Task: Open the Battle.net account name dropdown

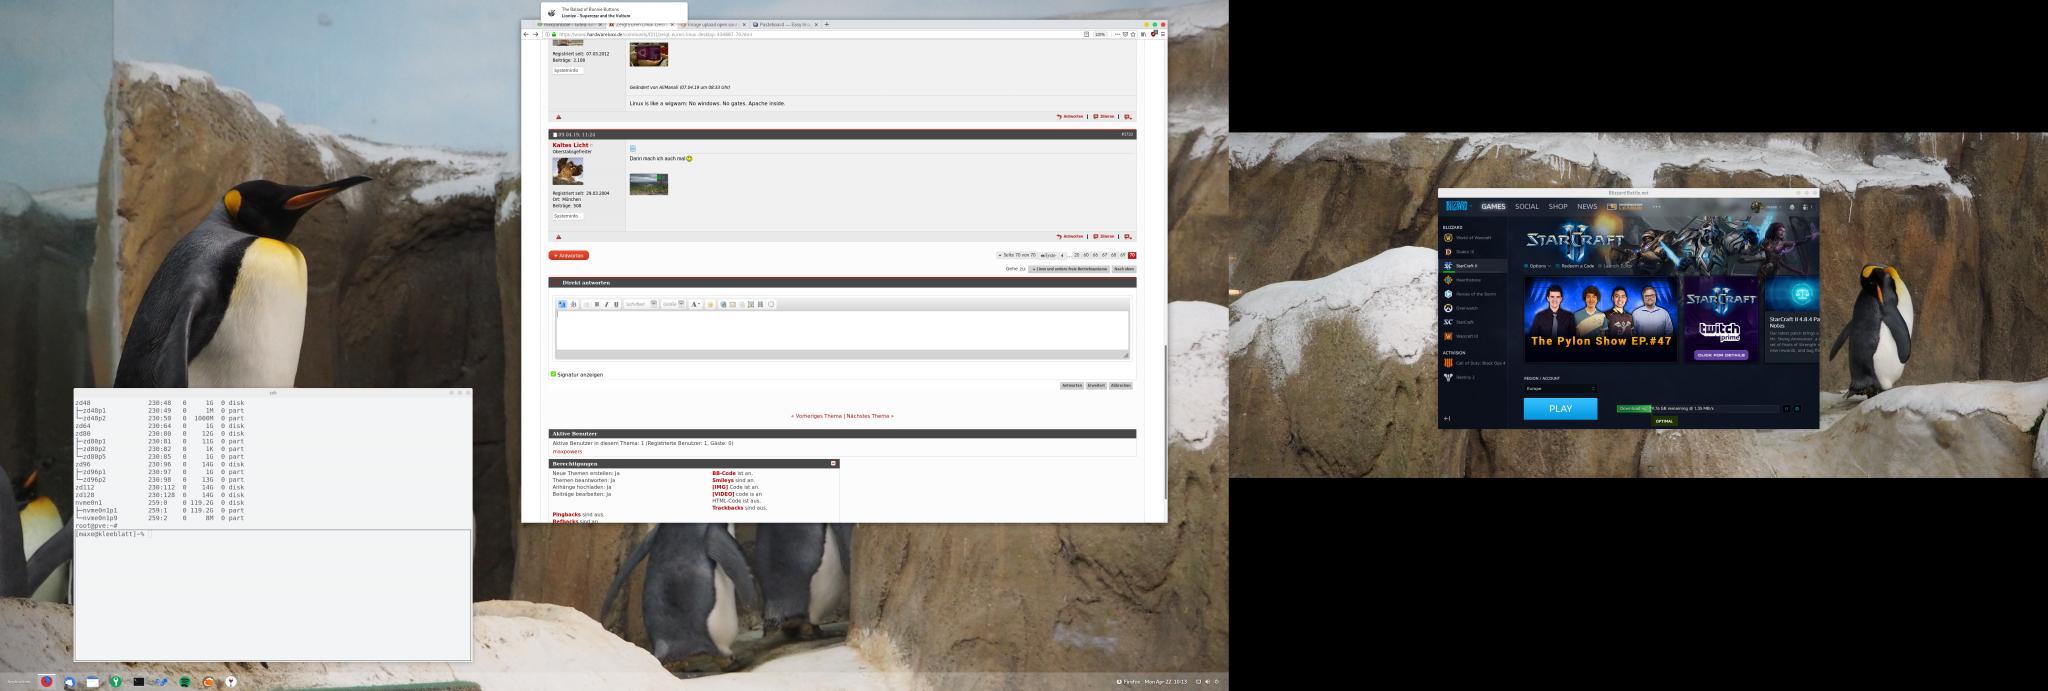Action: [1774, 207]
